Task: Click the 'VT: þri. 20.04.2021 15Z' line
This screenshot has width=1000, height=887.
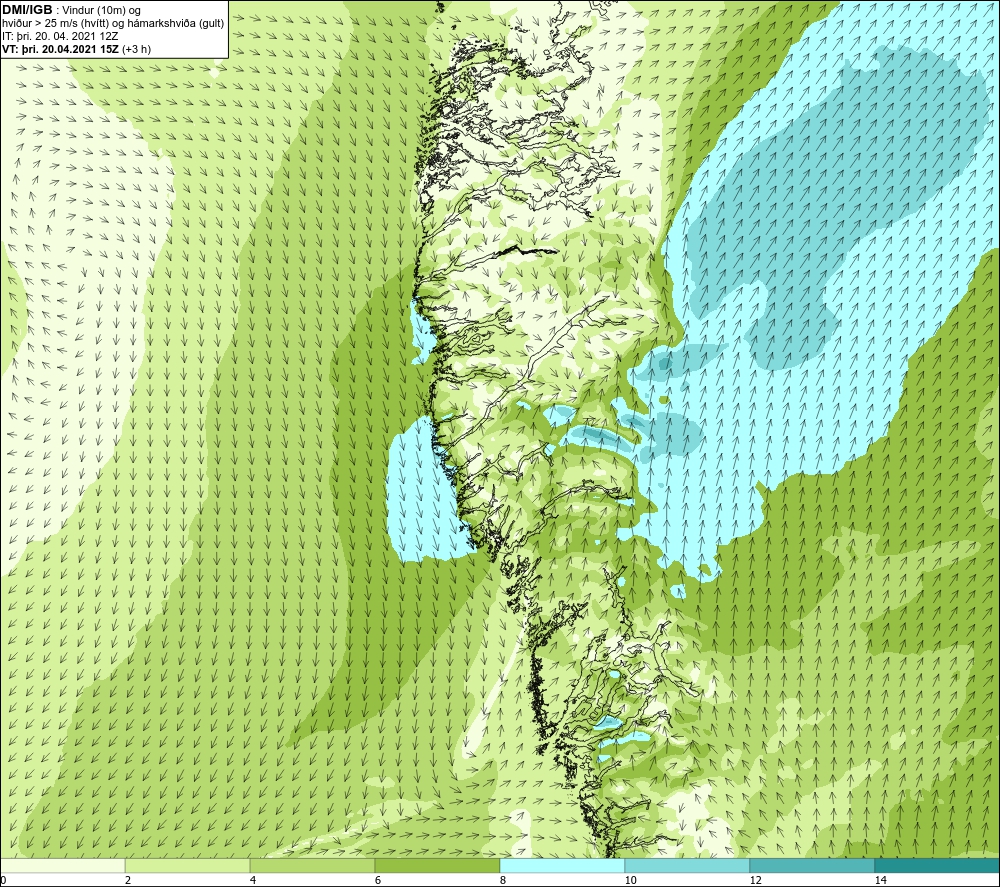Action: click(x=61, y=49)
